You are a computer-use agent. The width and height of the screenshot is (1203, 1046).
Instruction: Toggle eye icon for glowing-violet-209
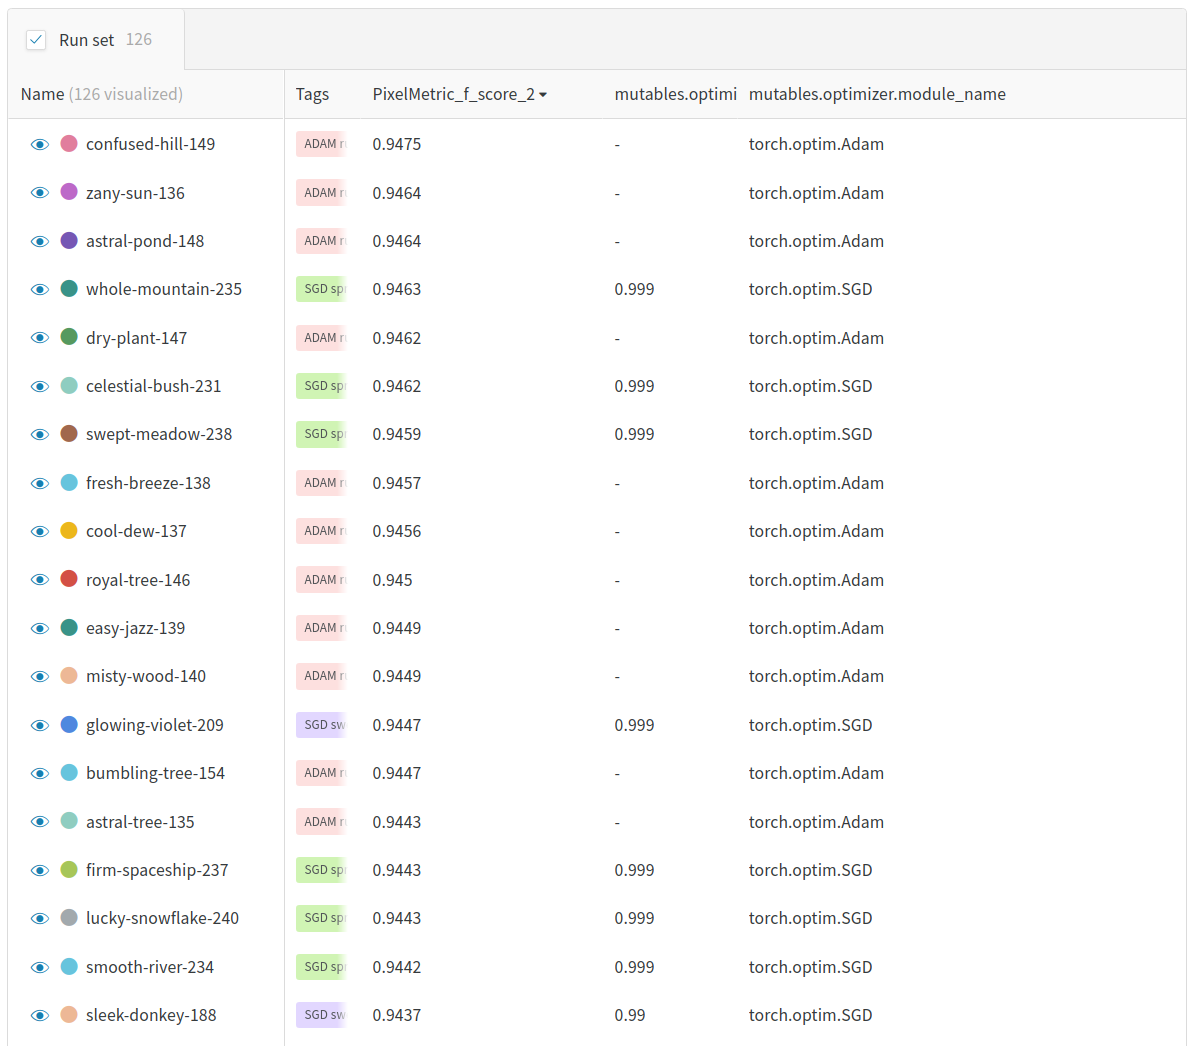40,726
